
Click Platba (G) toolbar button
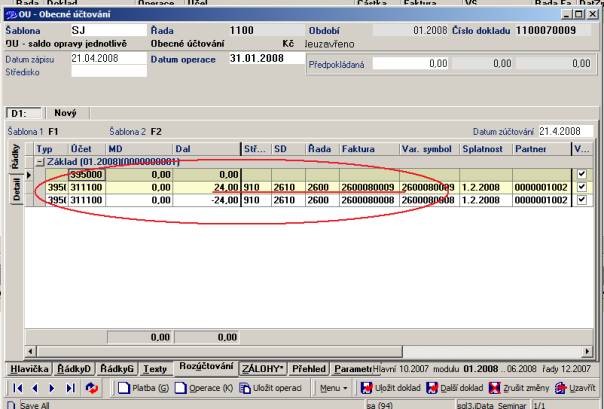[144, 387]
